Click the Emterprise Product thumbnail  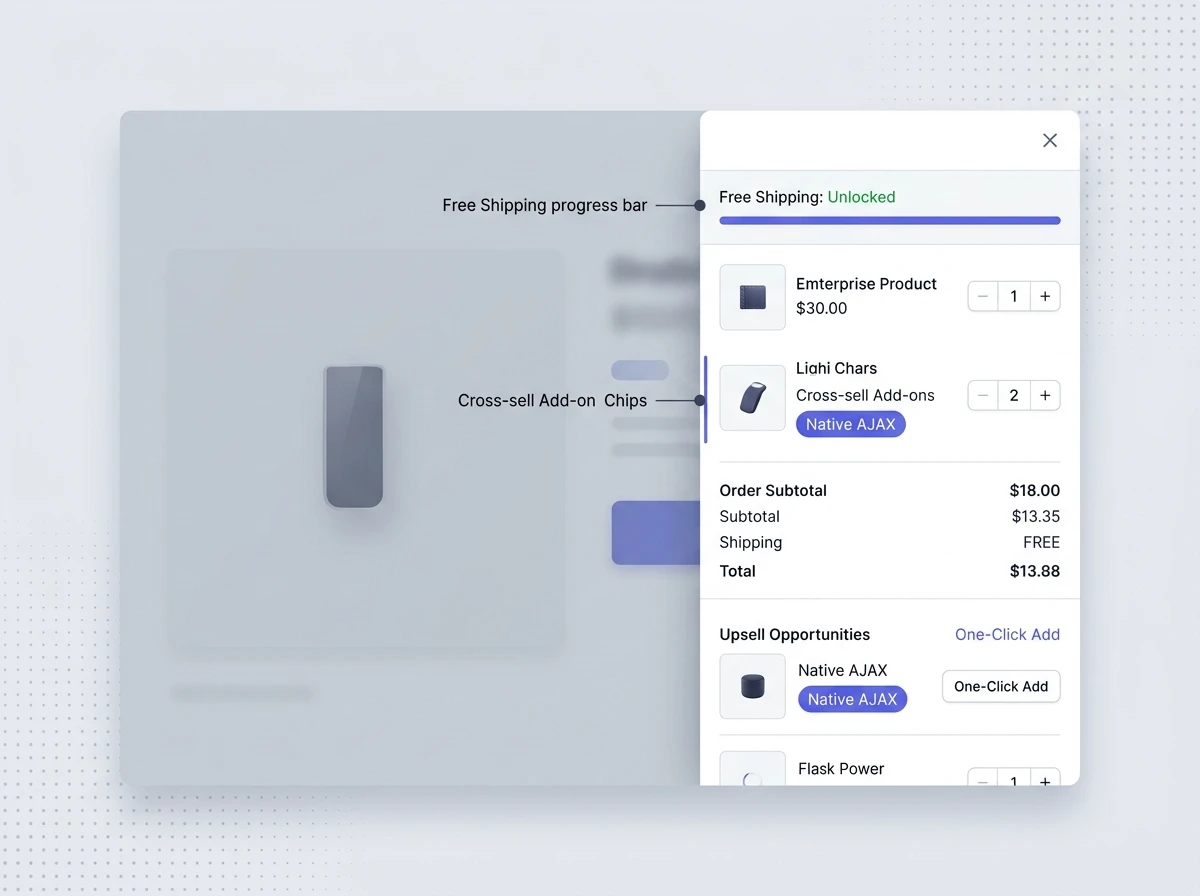click(752, 297)
